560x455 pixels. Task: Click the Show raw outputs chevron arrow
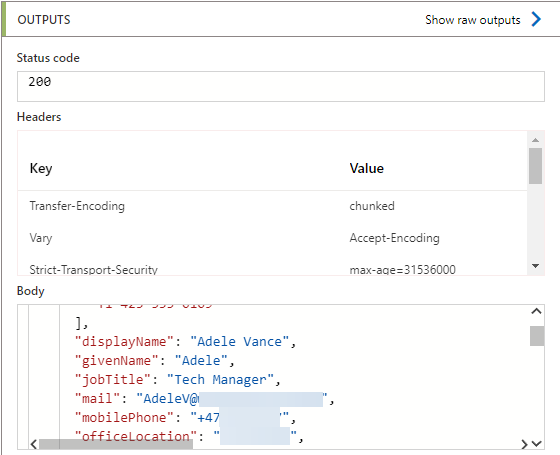[x=536, y=19]
